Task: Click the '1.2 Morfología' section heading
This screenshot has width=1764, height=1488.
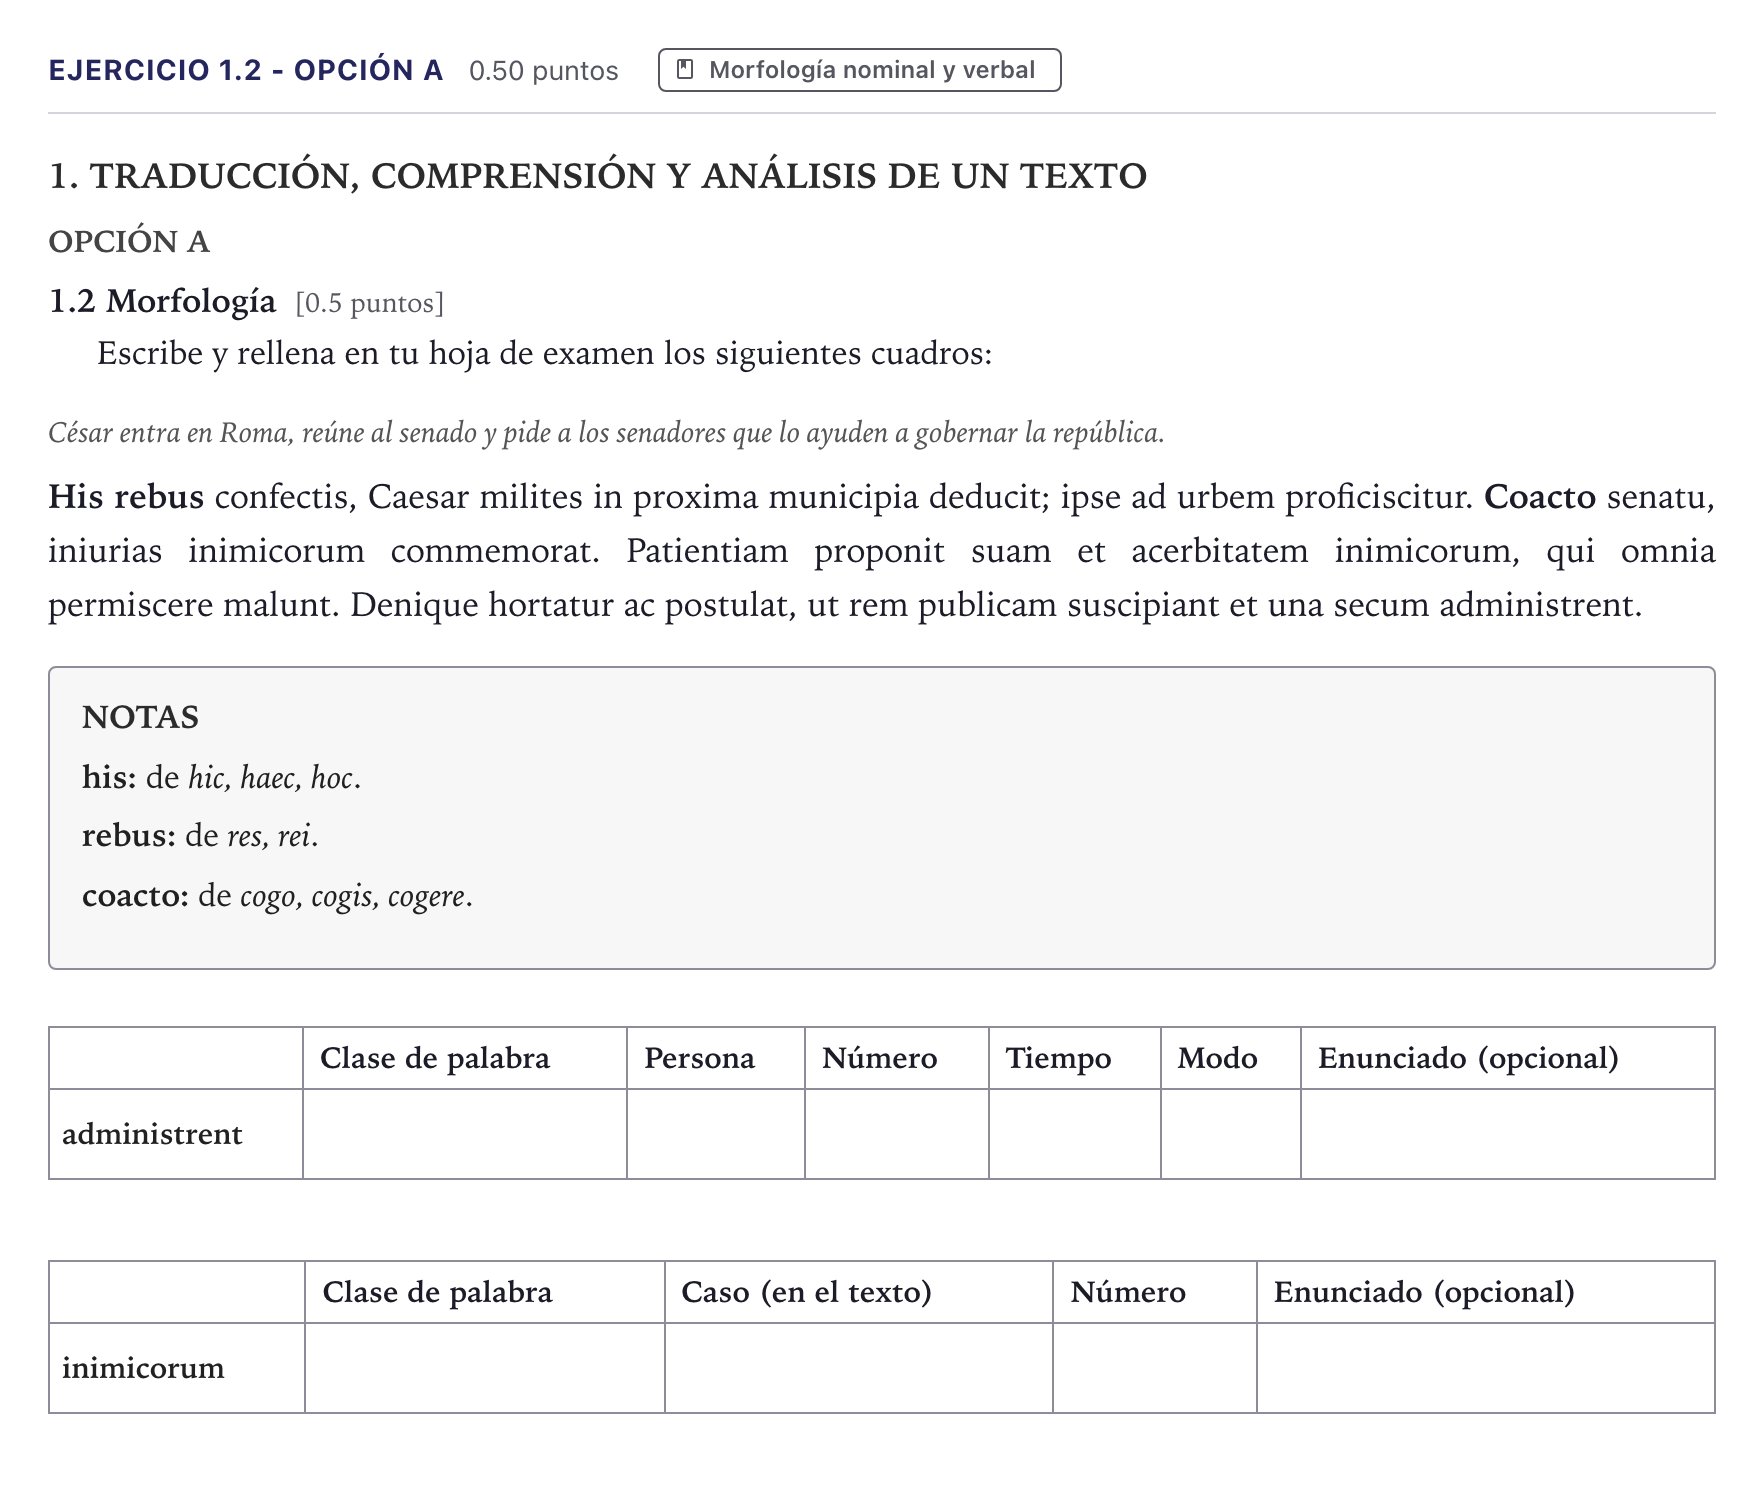Action: [162, 301]
